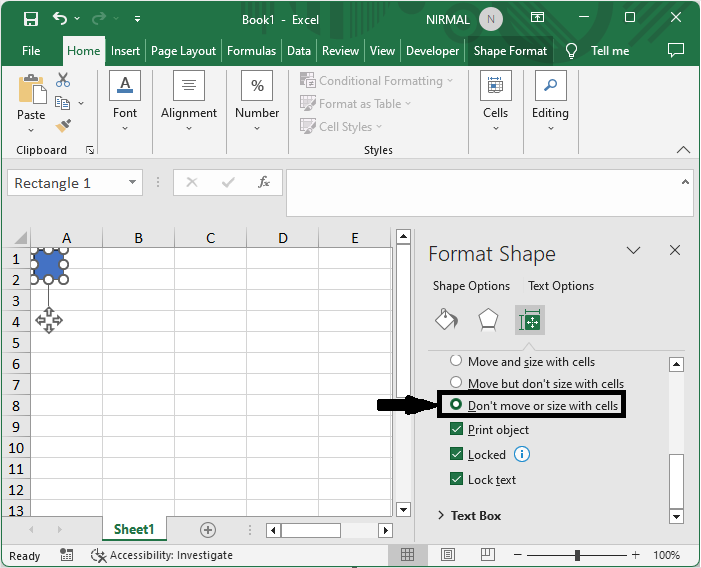Viewport: 701px width, 568px height.
Task: Add a new sheet with plus icon
Action: 208,530
